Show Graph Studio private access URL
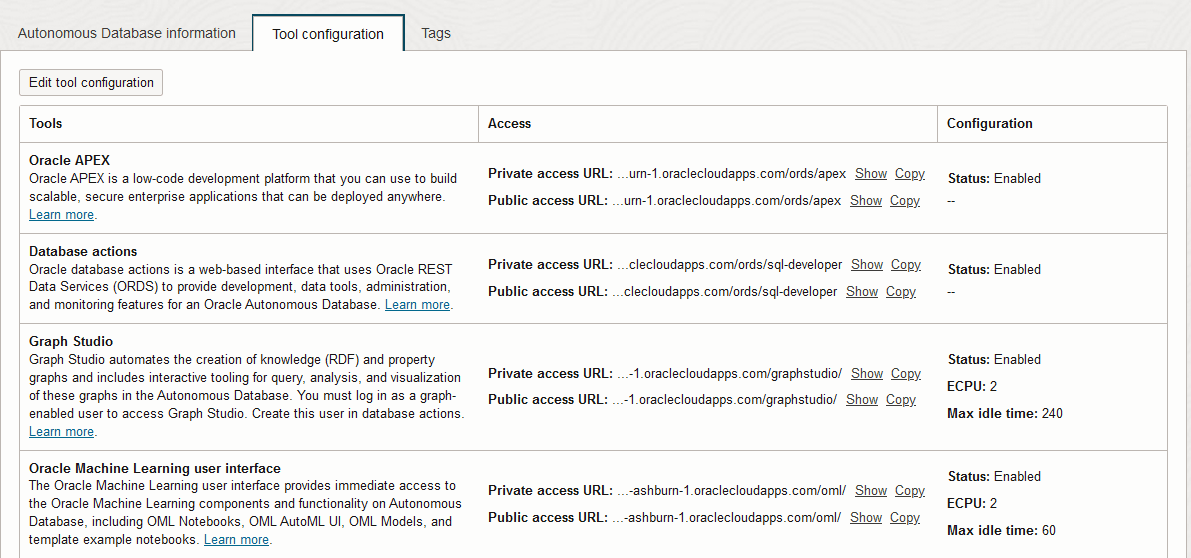Image resolution: width=1191 pixels, height=558 pixels. tap(867, 374)
